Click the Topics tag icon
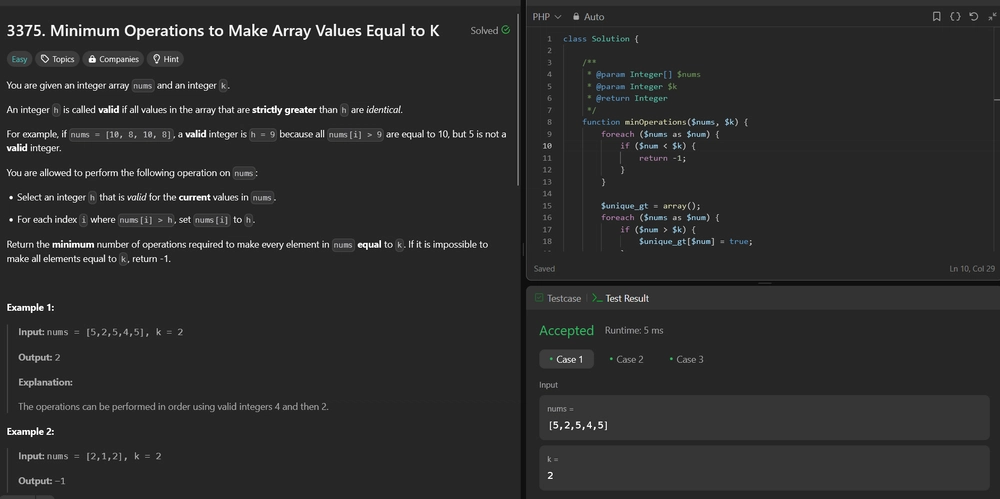This screenshot has height=499, width=1000. click(45, 59)
